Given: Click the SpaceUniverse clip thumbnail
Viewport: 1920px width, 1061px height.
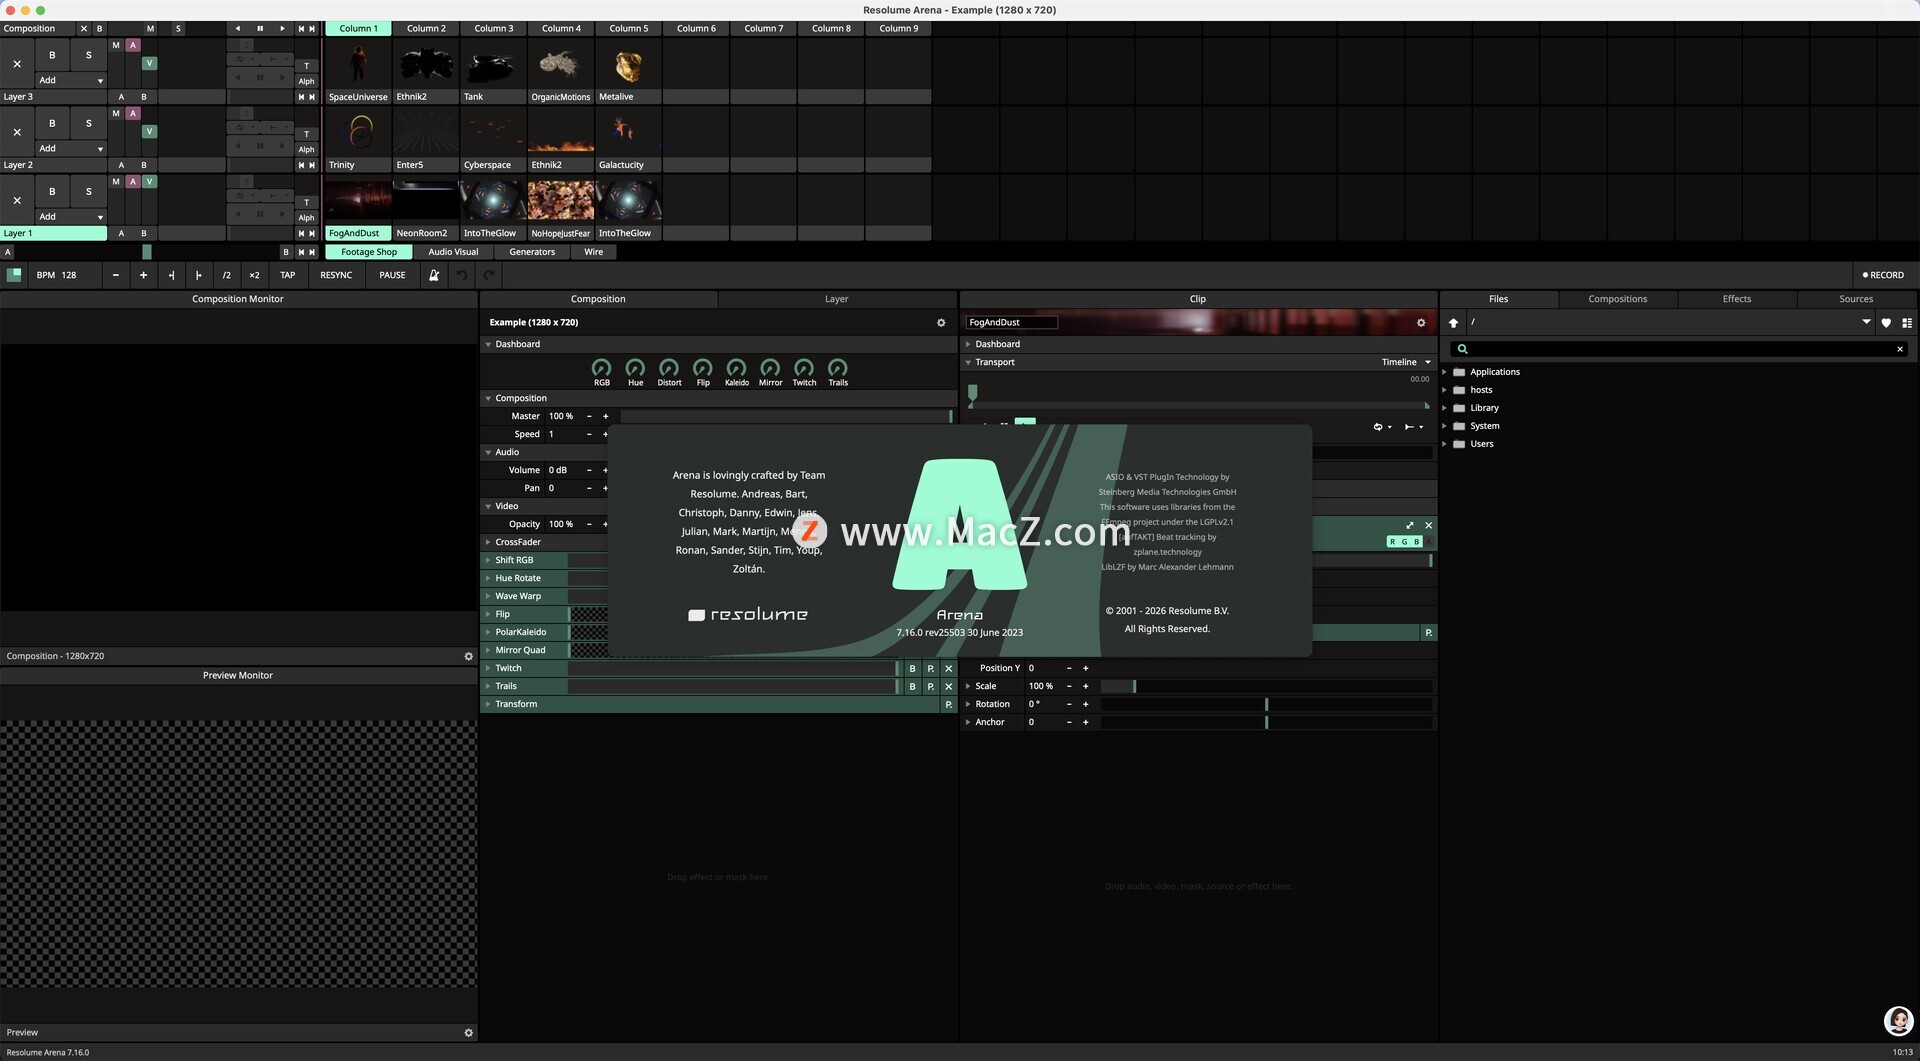Looking at the screenshot, I should coord(358,64).
